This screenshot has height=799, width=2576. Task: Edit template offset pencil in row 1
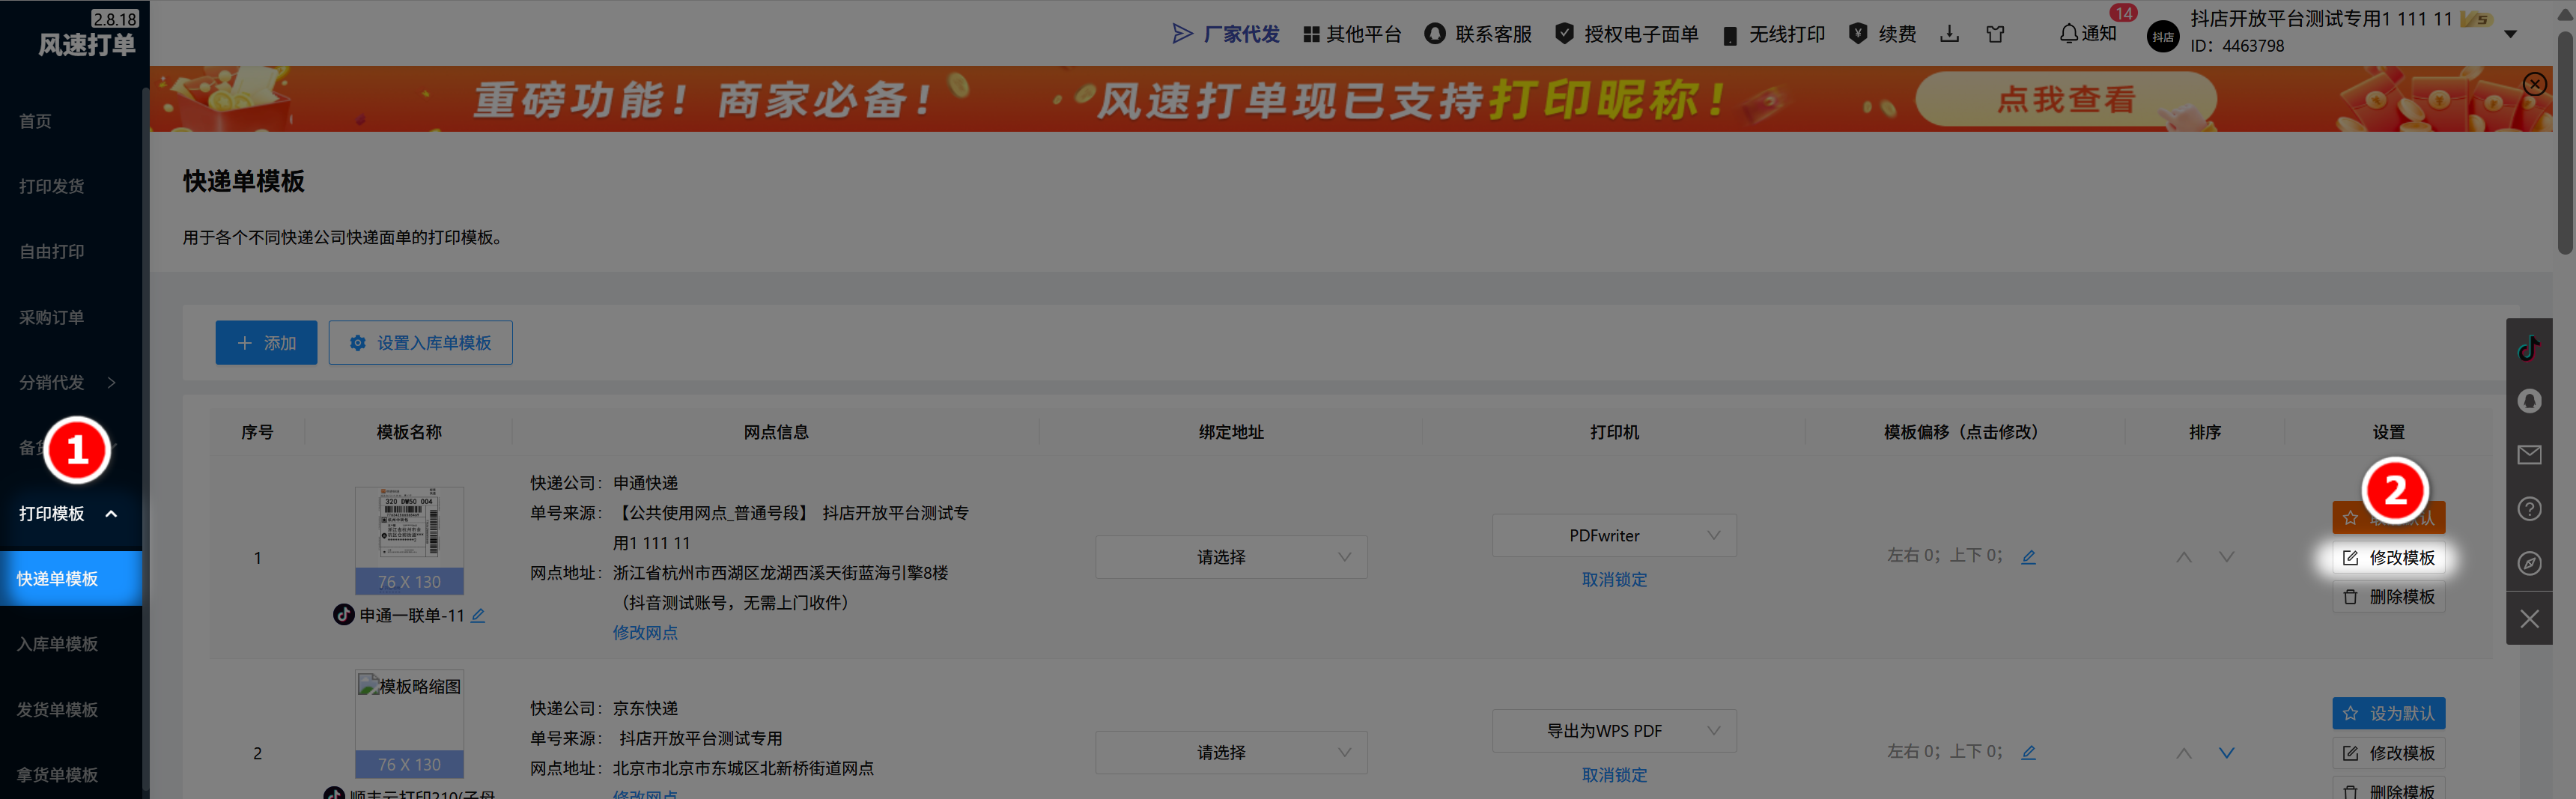pos(2028,556)
